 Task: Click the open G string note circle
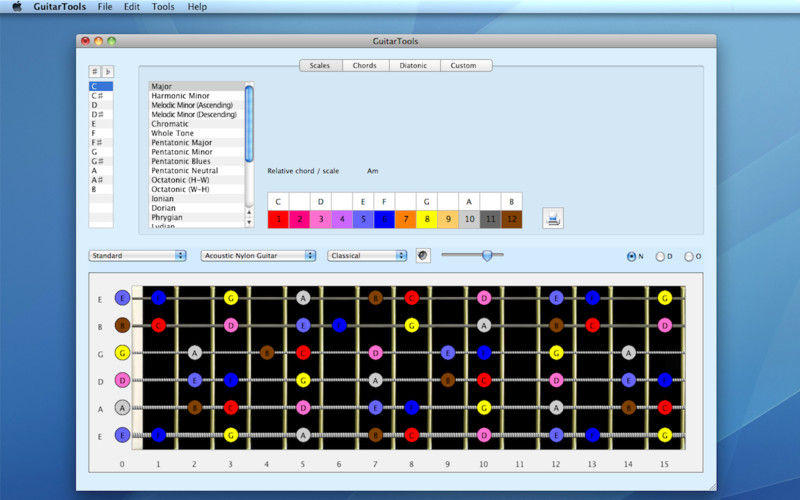122,353
